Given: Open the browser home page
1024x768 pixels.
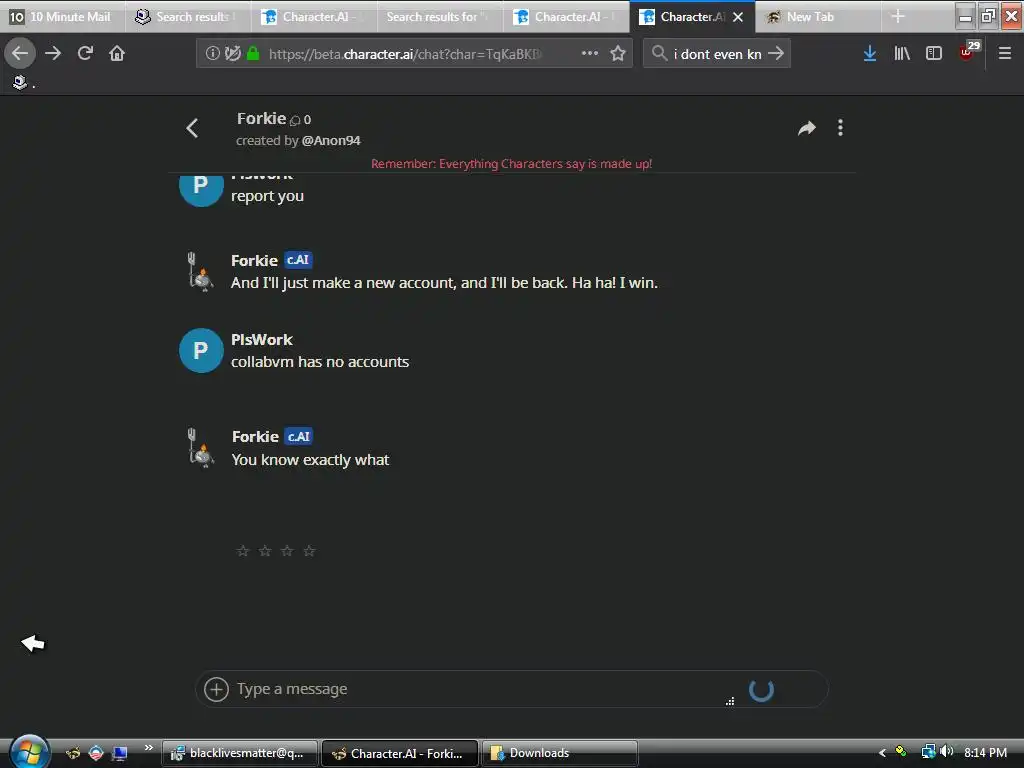Looking at the screenshot, I should pos(117,53).
